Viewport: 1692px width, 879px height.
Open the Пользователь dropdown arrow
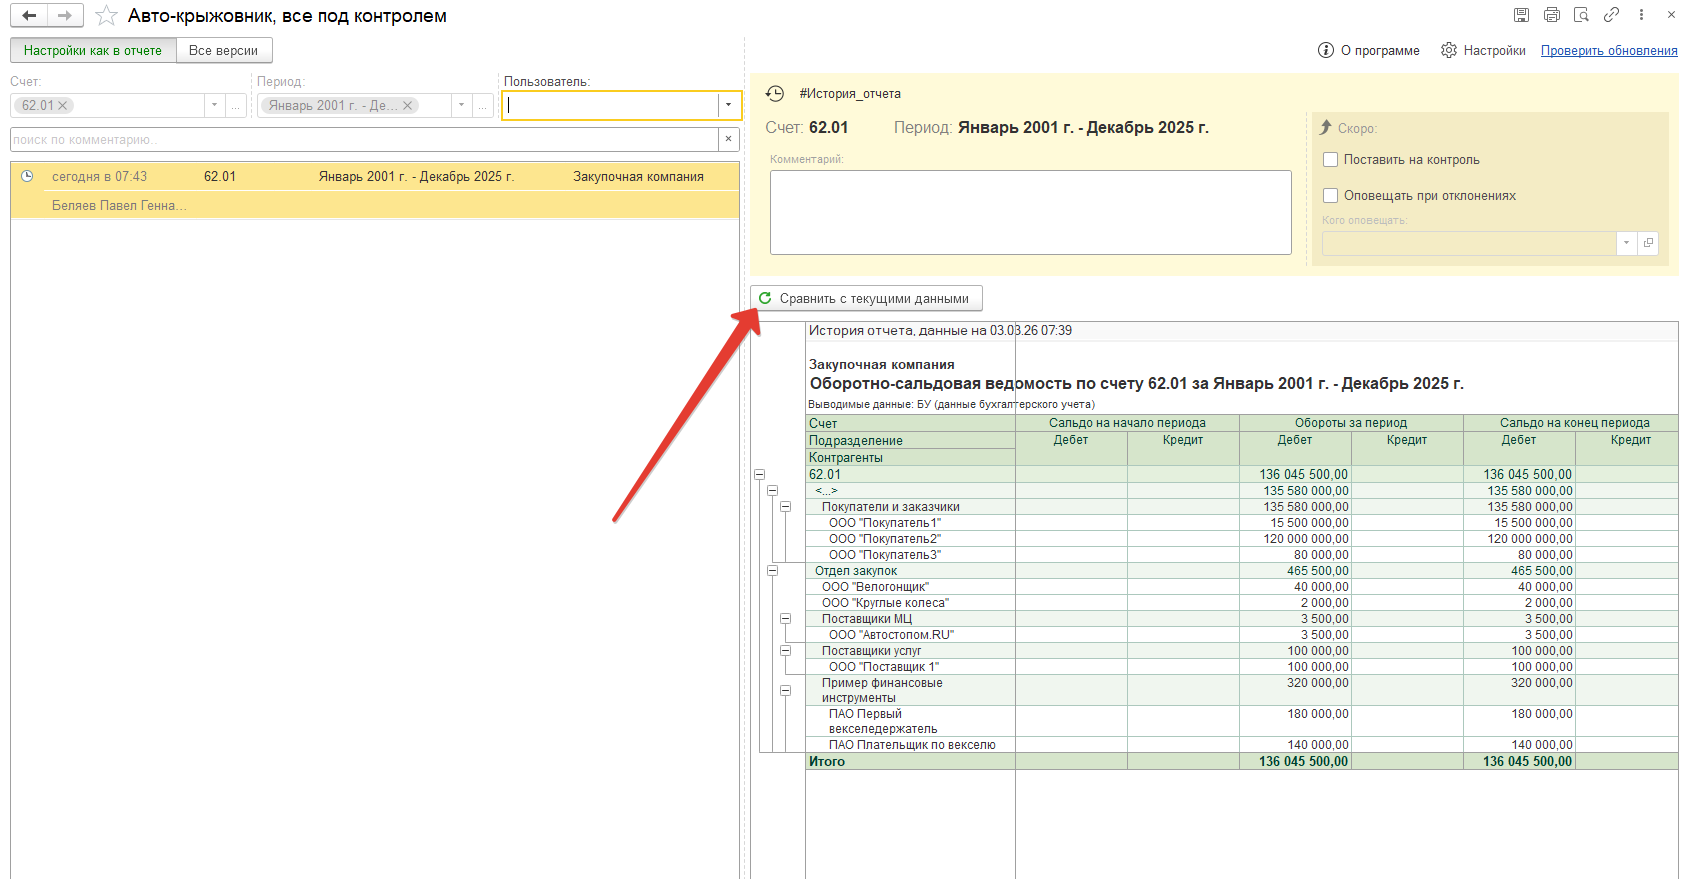729,105
